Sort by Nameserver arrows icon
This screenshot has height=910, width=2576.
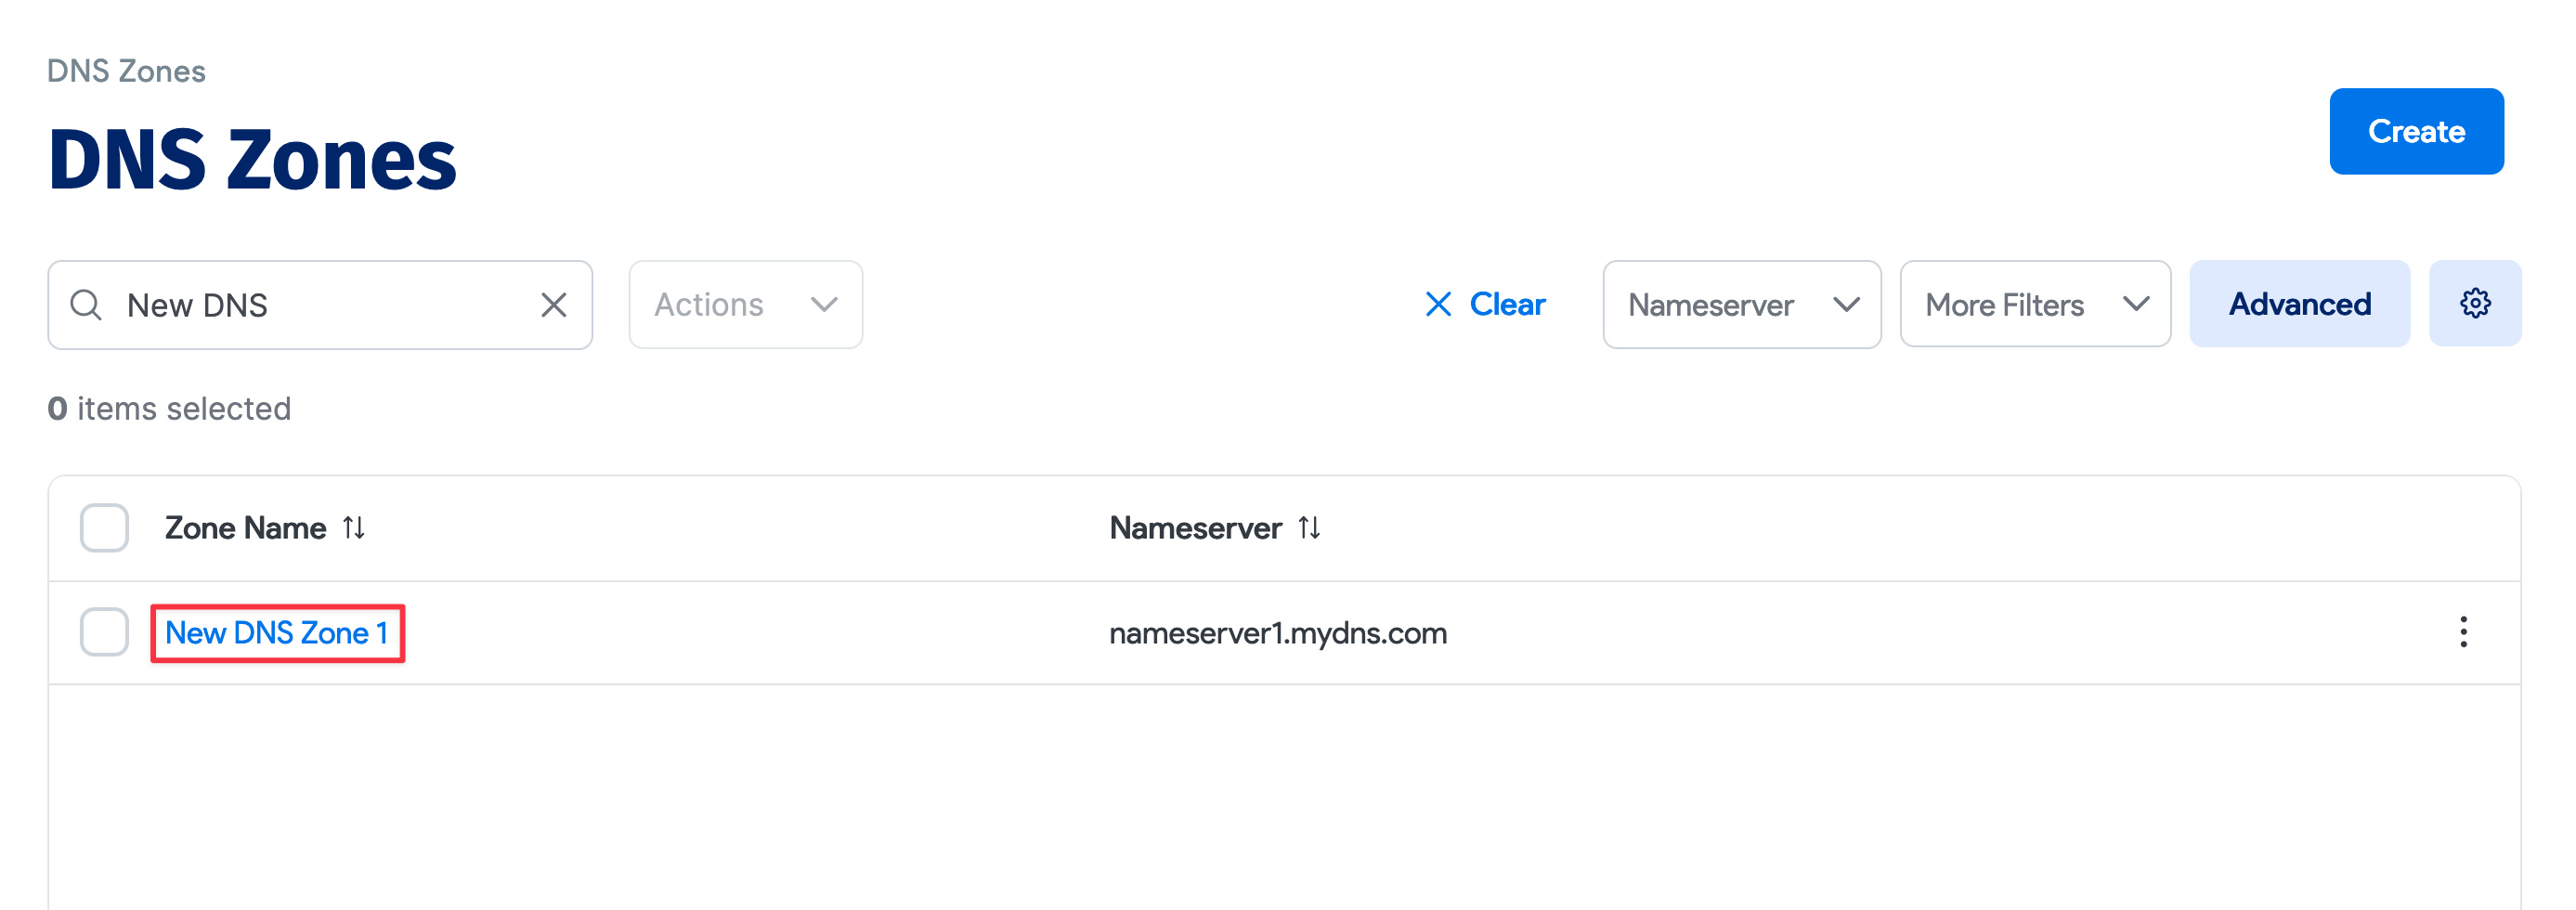tap(1309, 528)
